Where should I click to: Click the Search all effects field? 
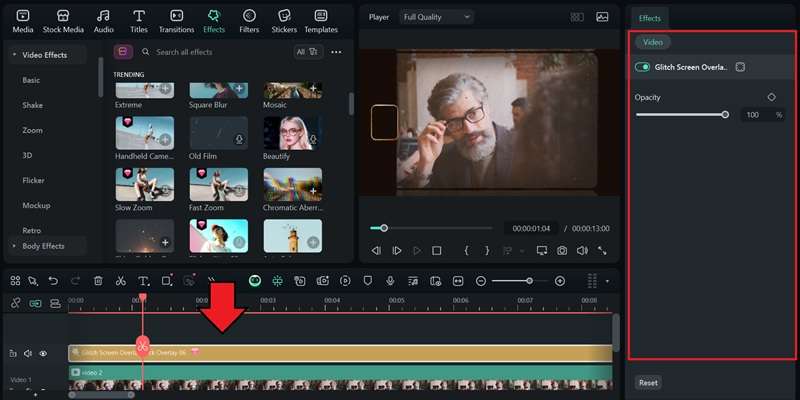click(214, 52)
